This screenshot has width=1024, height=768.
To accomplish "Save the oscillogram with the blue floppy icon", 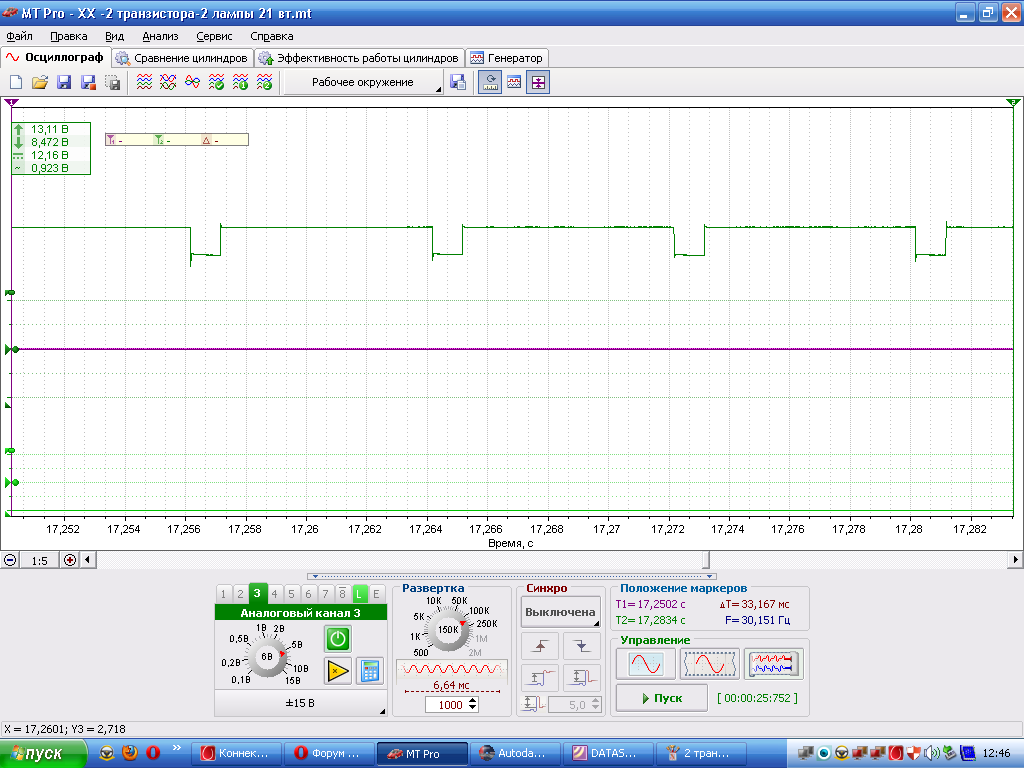I will pos(64,82).
